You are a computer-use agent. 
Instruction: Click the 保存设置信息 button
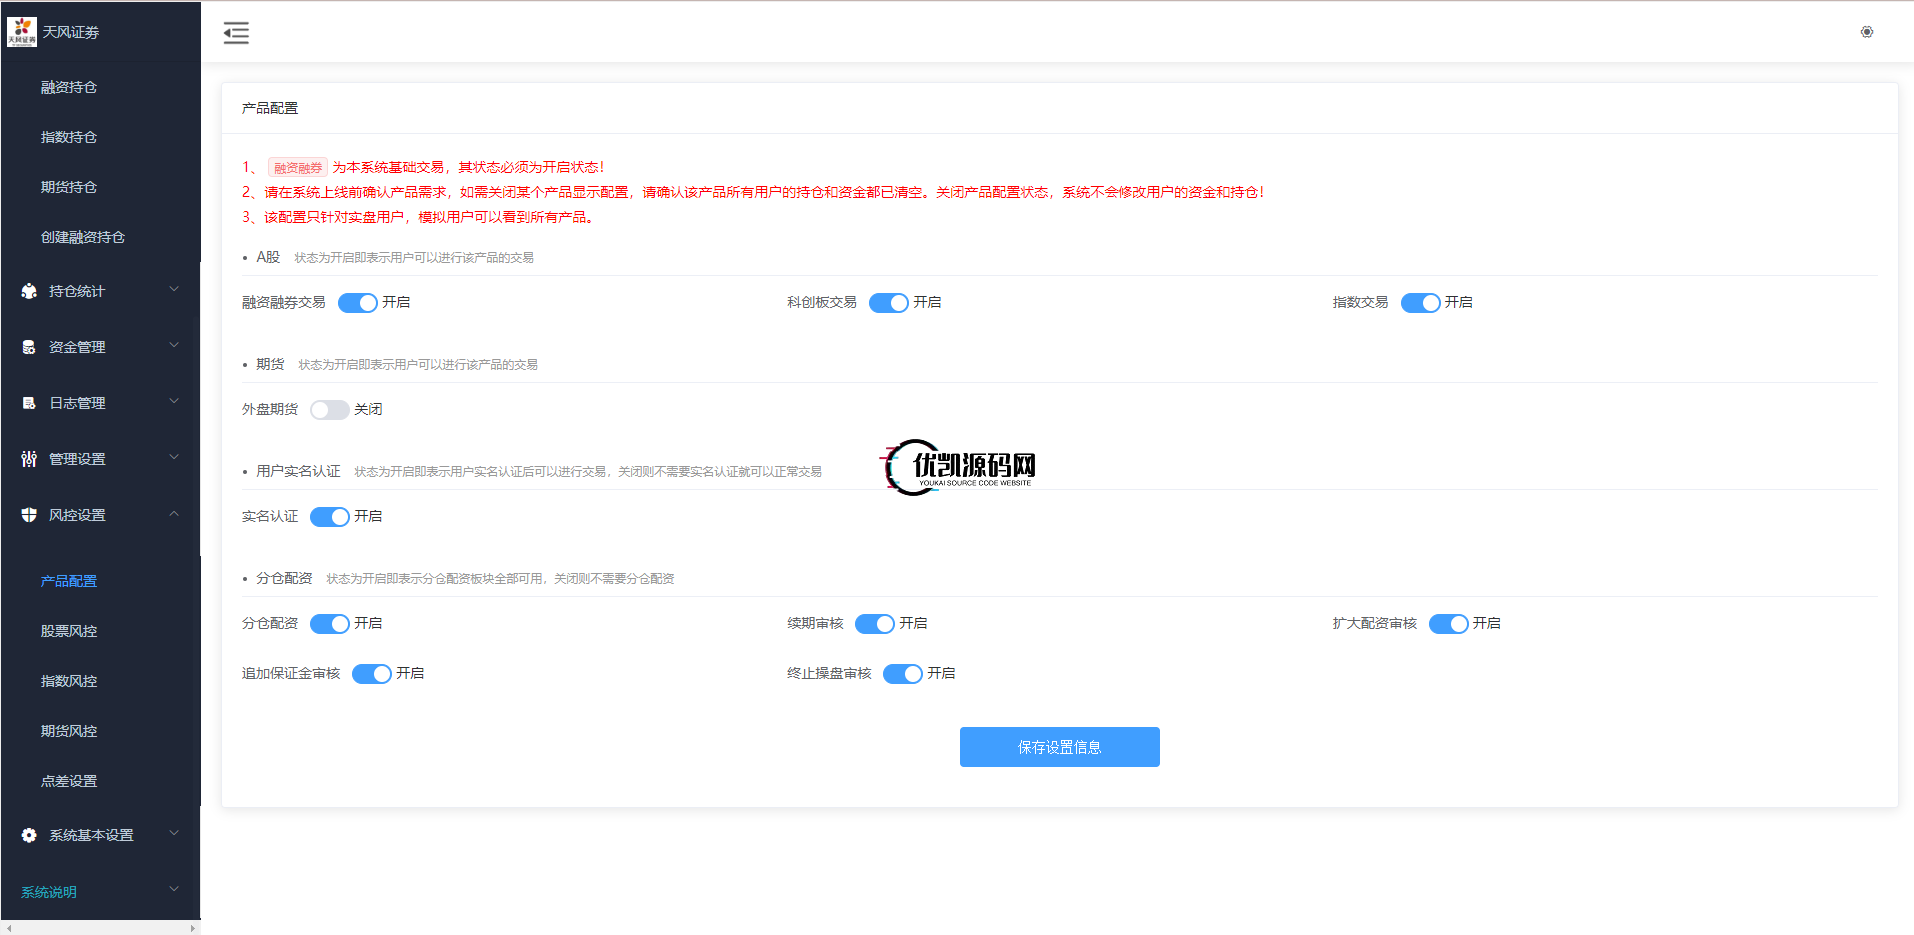1059,747
